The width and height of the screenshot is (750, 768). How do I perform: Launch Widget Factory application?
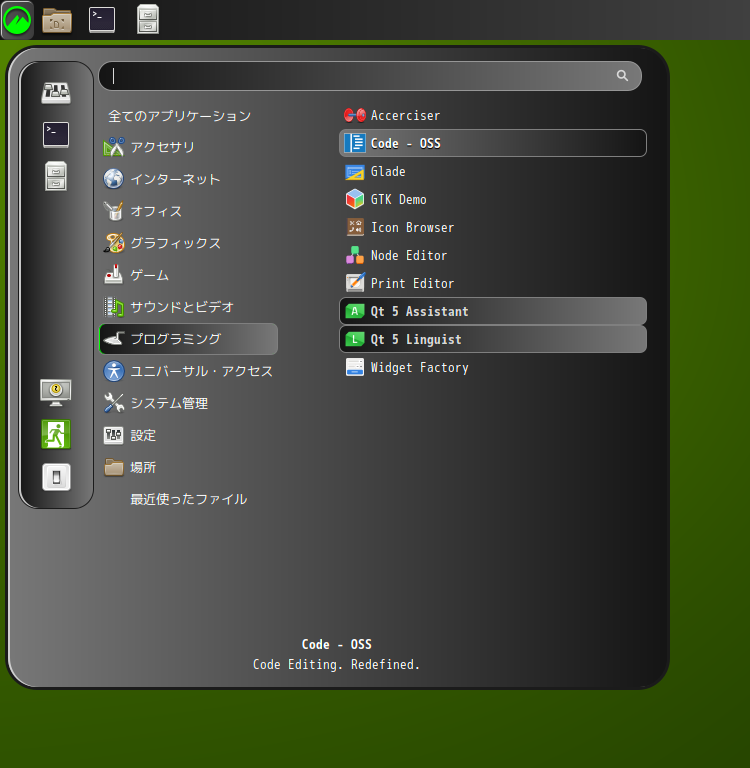point(493,367)
